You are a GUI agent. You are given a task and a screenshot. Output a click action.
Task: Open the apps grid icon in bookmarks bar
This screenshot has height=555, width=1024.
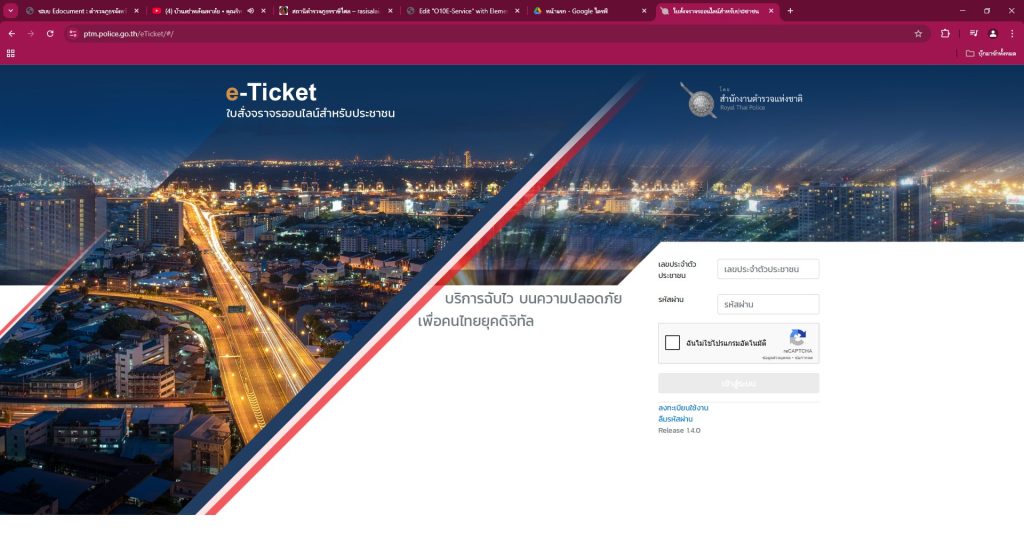[x=10, y=54]
